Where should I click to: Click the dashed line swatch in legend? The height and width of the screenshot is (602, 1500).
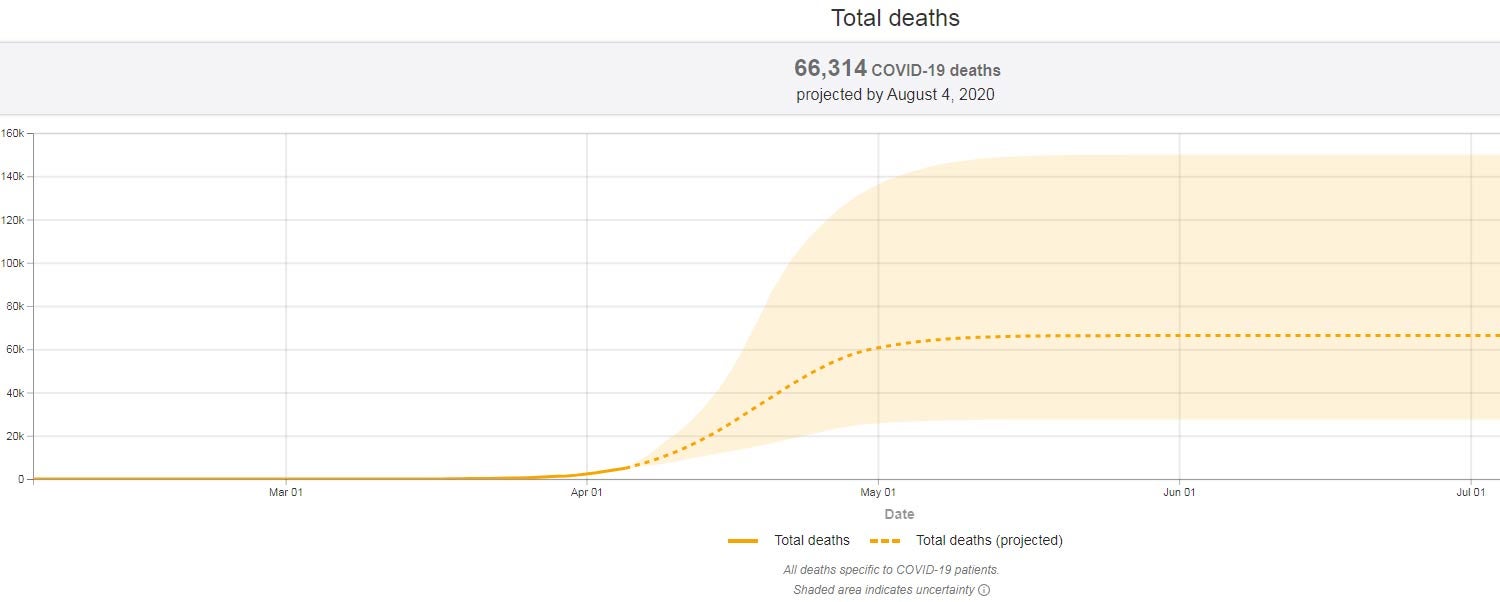click(885, 541)
